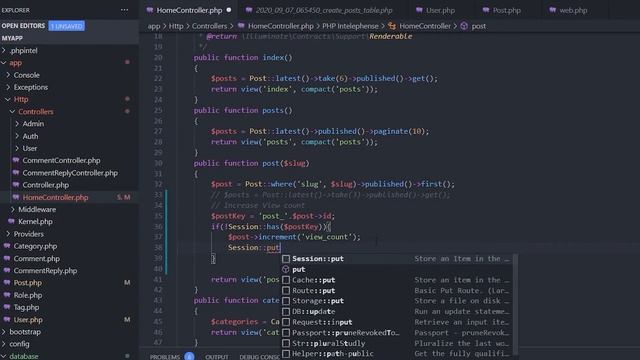This screenshot has height=360, width=640.
Task: Click the PHP Intelephense breadcrumb segment
Action: (x=350, y=26)
